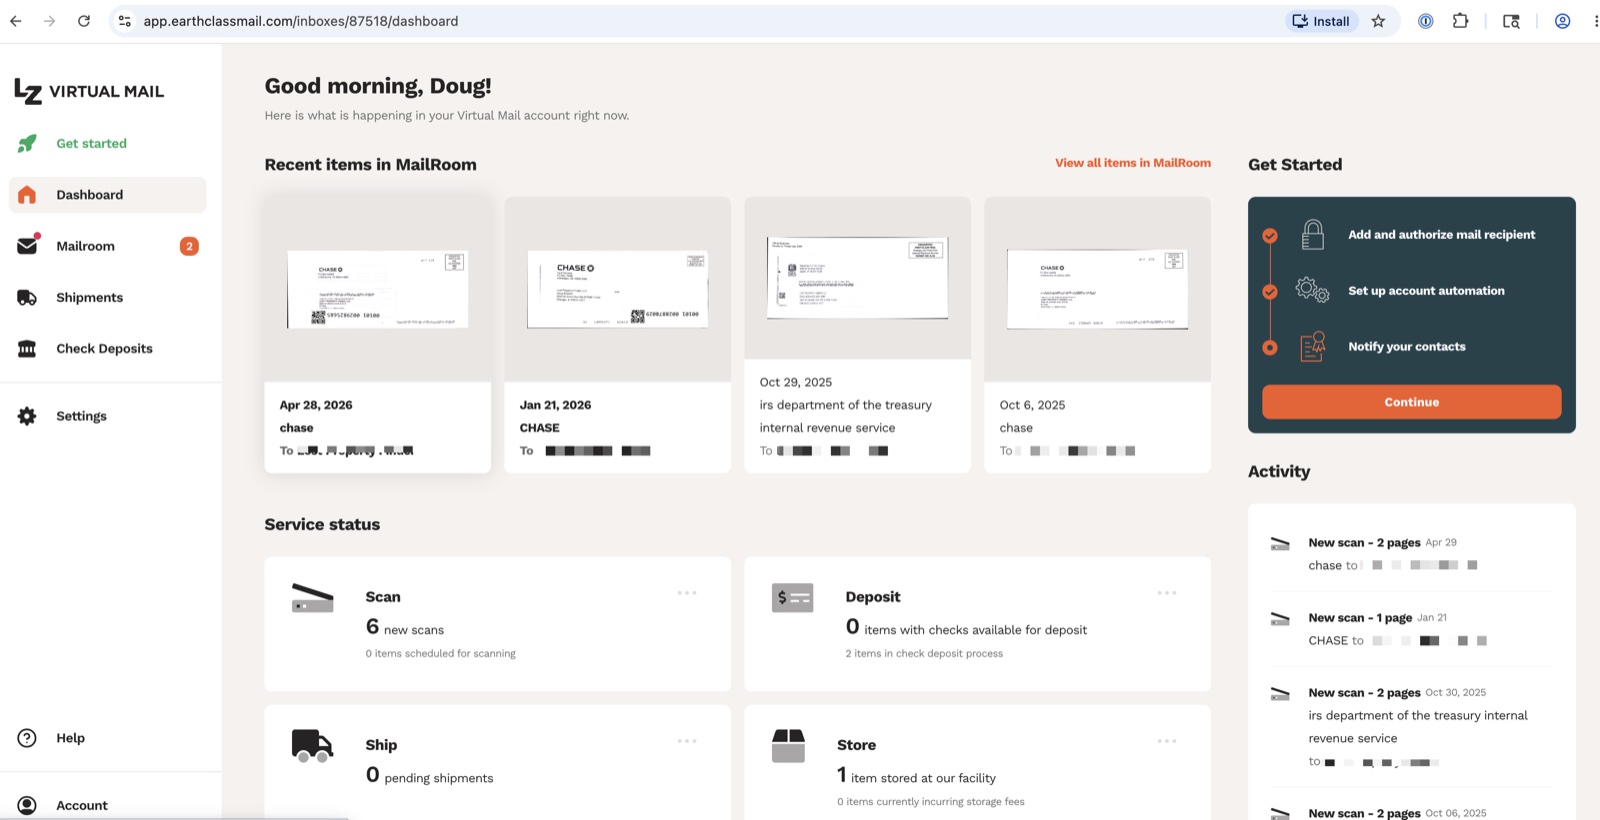The image size is (1600, 820).
Task: Click 'New scan - 2 pages' Oct 30, 2025 activity
Action: pos(1364,693)
